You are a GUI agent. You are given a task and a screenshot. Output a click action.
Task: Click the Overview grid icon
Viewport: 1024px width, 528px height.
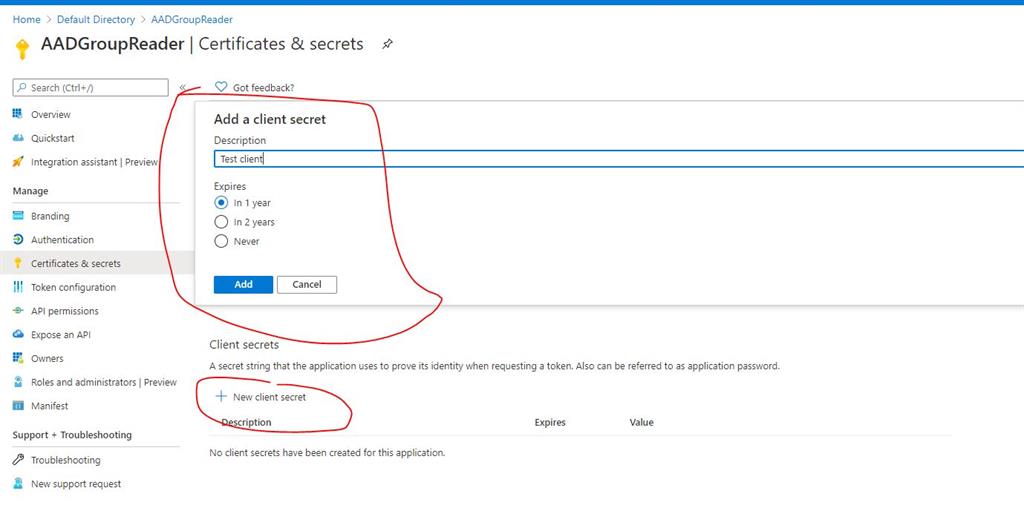(18, 114)
